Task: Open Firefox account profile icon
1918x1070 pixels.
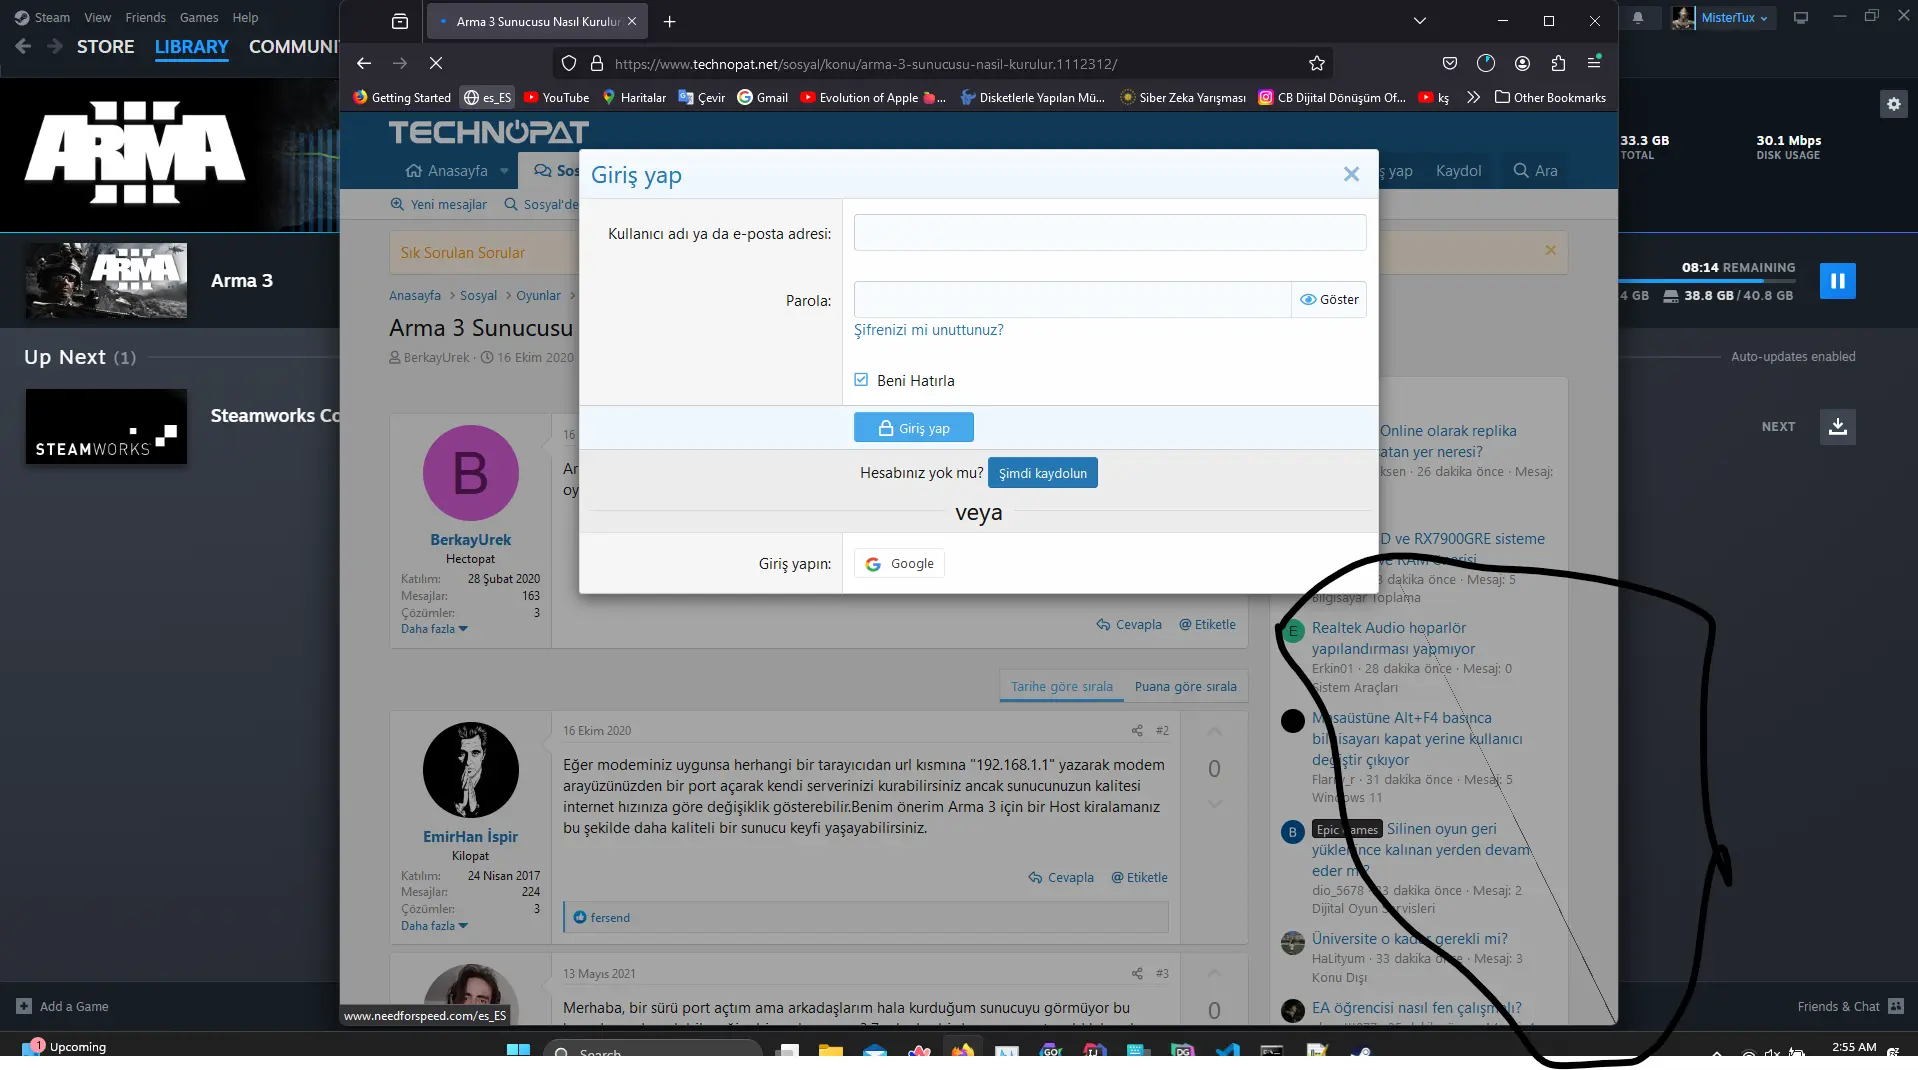Action: coord(1522,63)
